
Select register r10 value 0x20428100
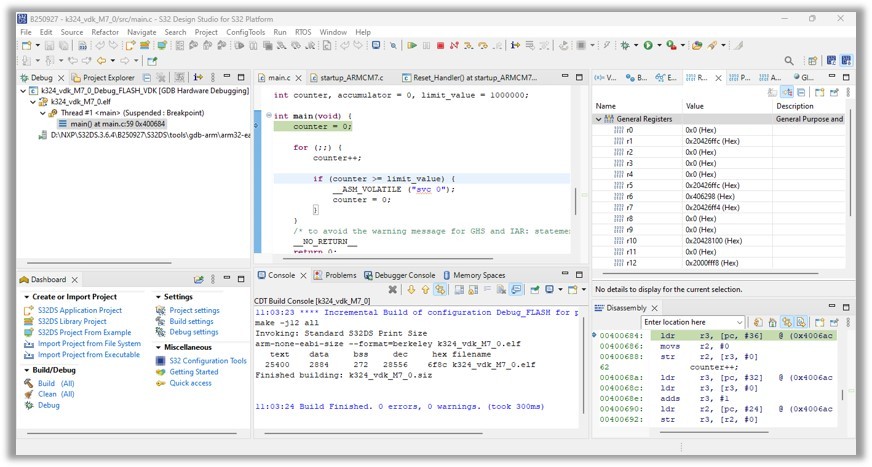714,241
